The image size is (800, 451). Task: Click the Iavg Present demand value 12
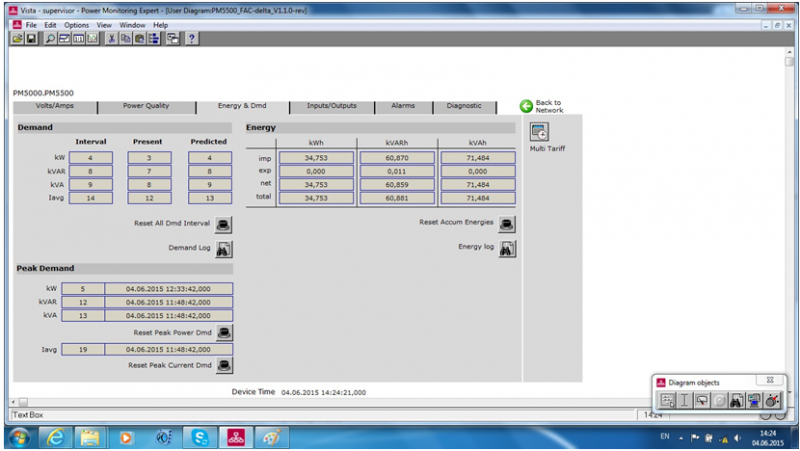149,198
